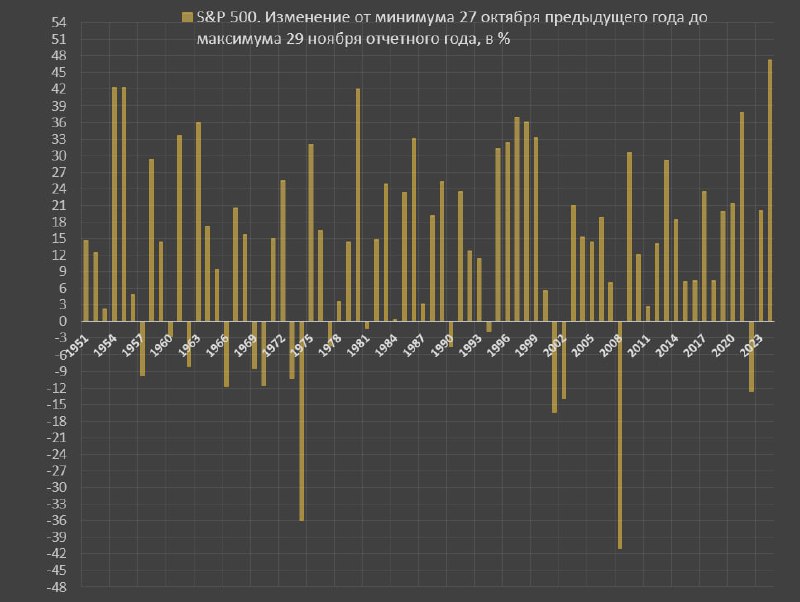The image size is (800, 602).
Task: Click the y-axis value 36
Action: point(59,122)
